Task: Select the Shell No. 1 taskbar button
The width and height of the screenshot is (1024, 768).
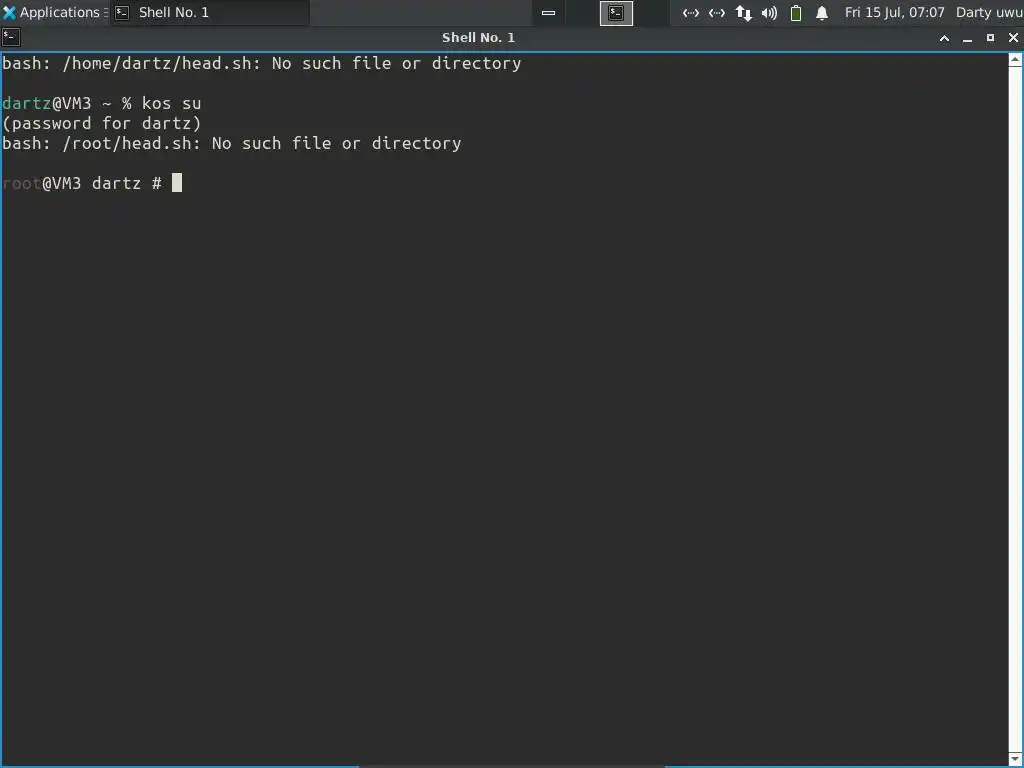Action: pos(209,12)
